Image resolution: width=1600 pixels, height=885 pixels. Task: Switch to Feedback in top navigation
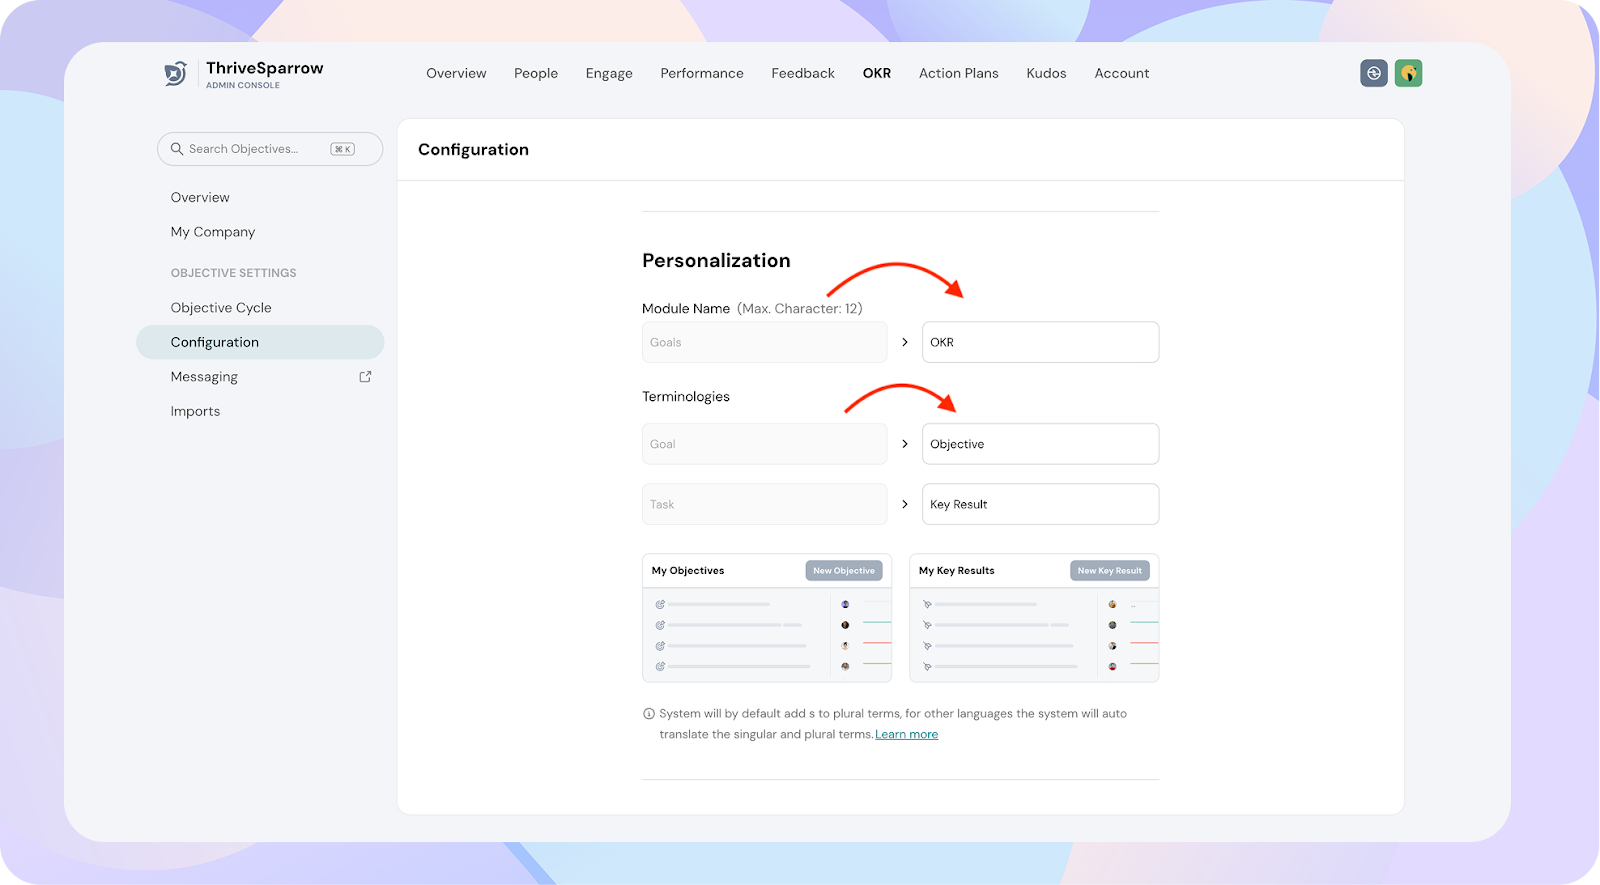[803, 73]
